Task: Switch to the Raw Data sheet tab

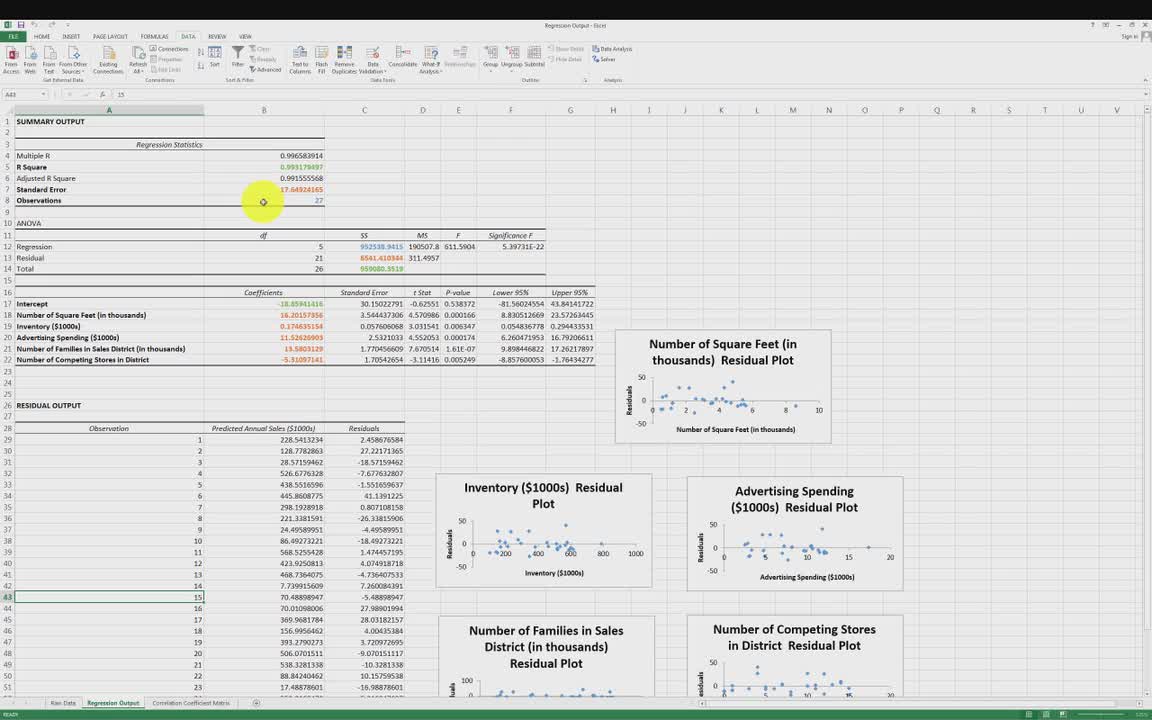Action: 63,703
